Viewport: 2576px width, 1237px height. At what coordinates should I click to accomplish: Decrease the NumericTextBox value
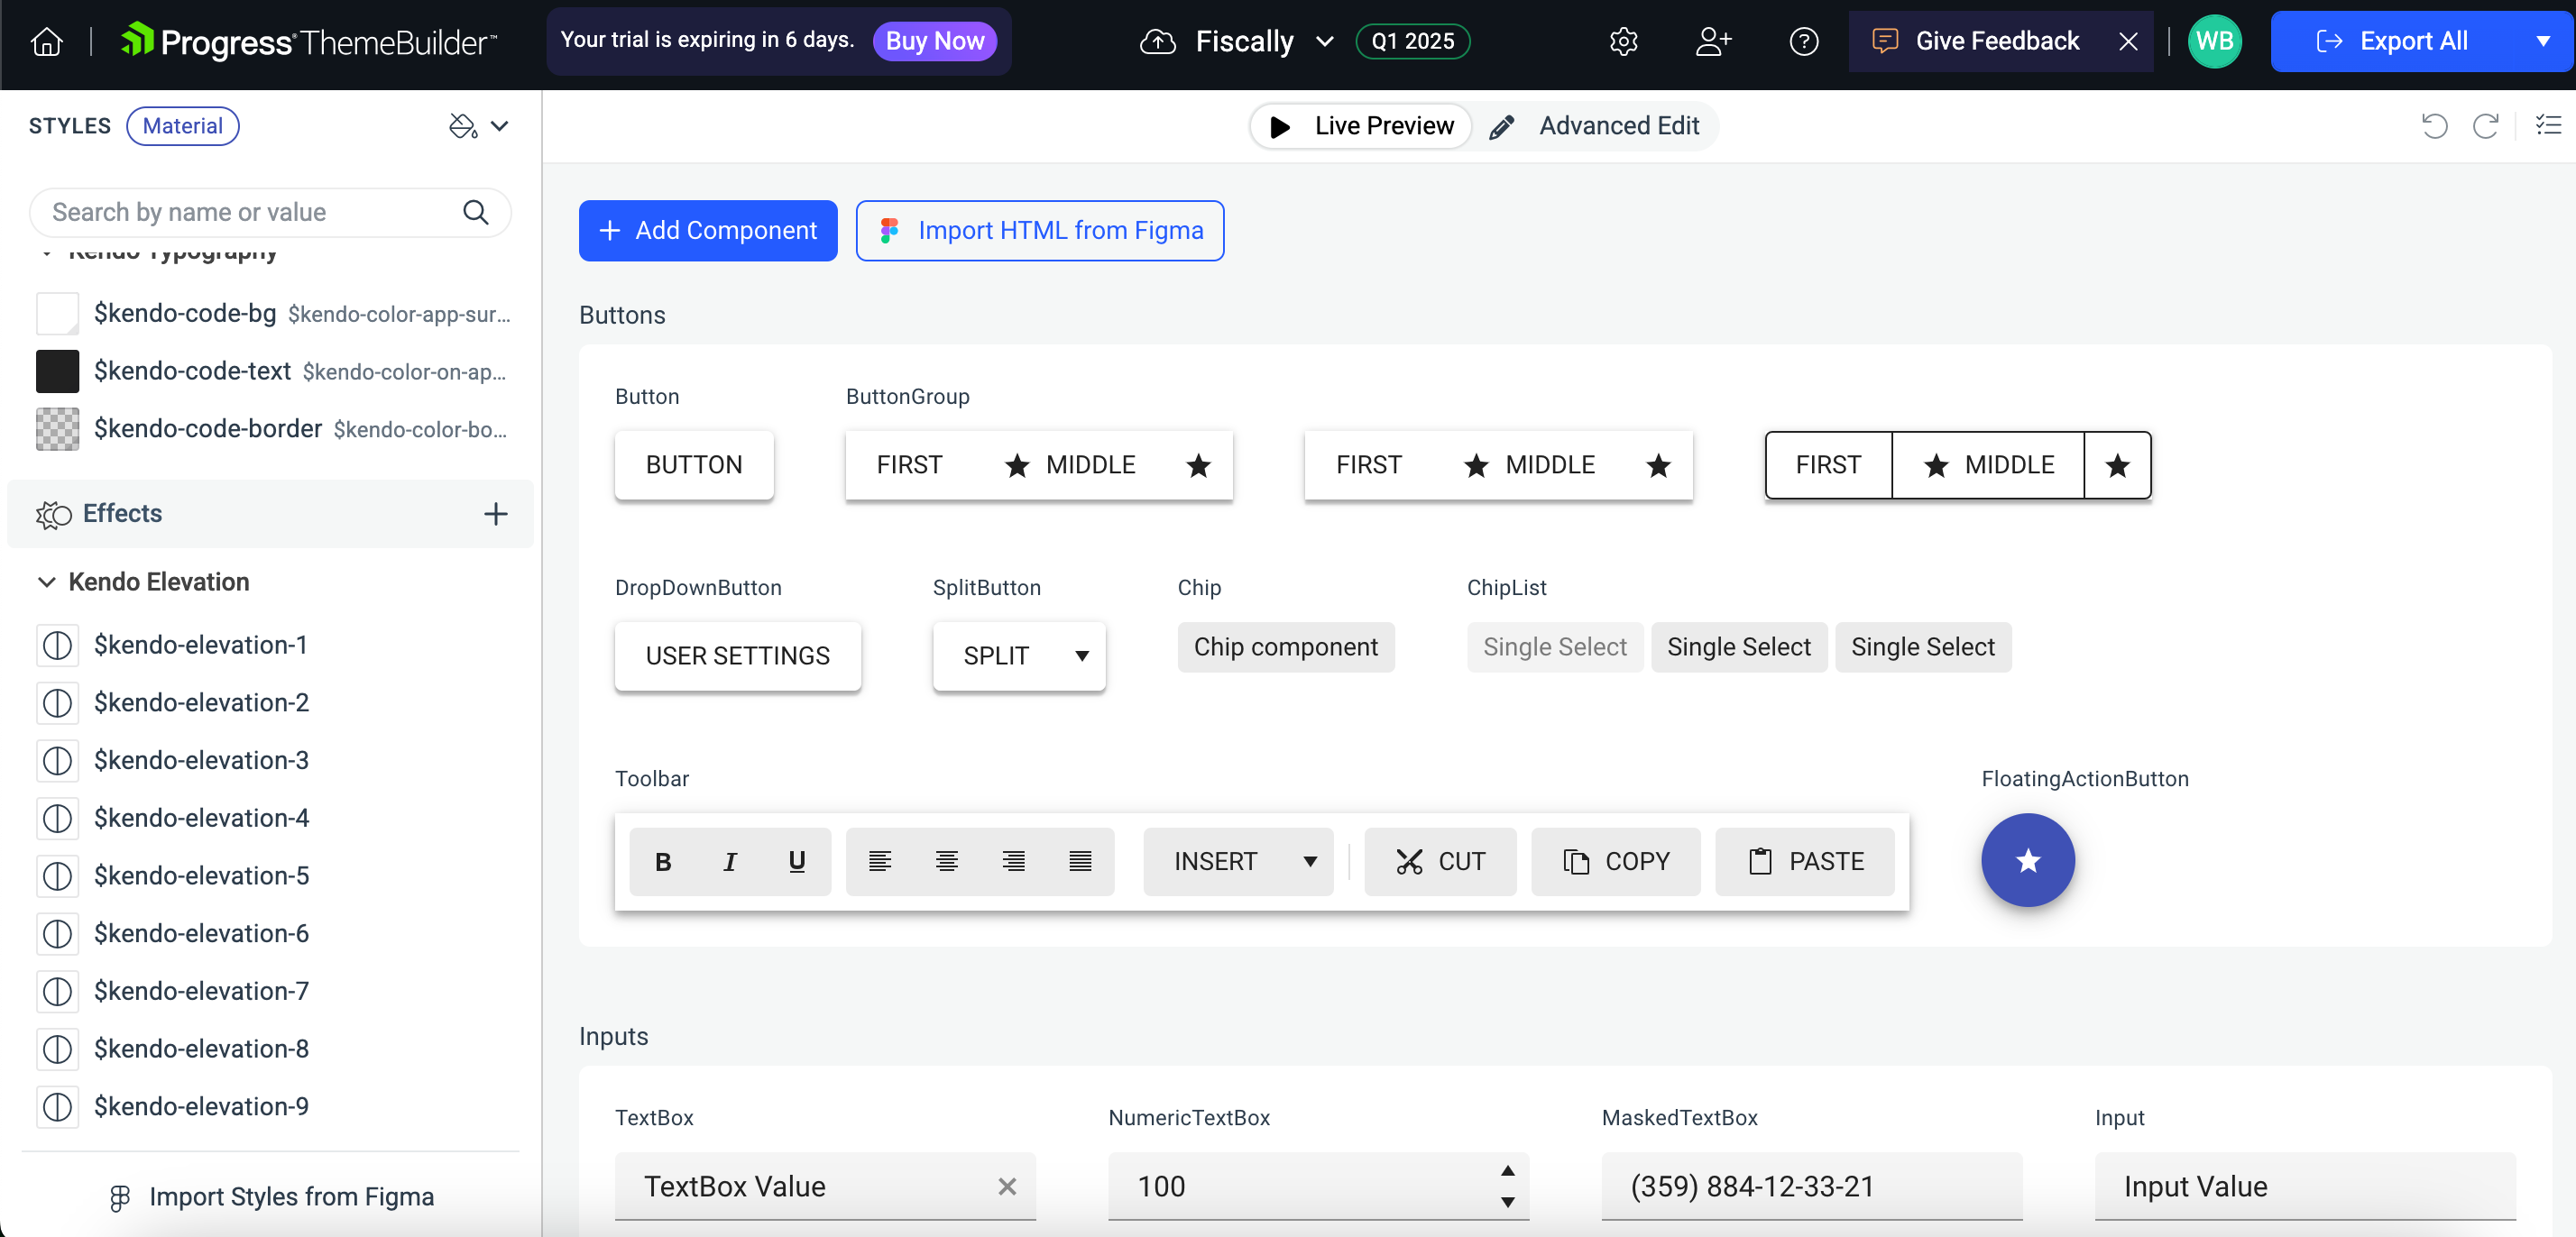point(1507,1202)
